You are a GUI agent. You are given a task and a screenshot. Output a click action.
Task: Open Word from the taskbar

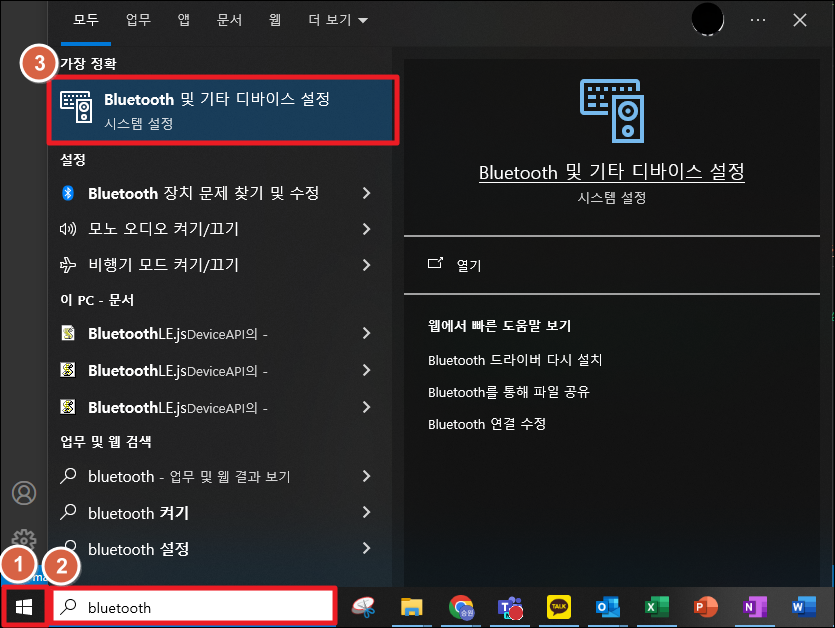[x=804, y=607]
